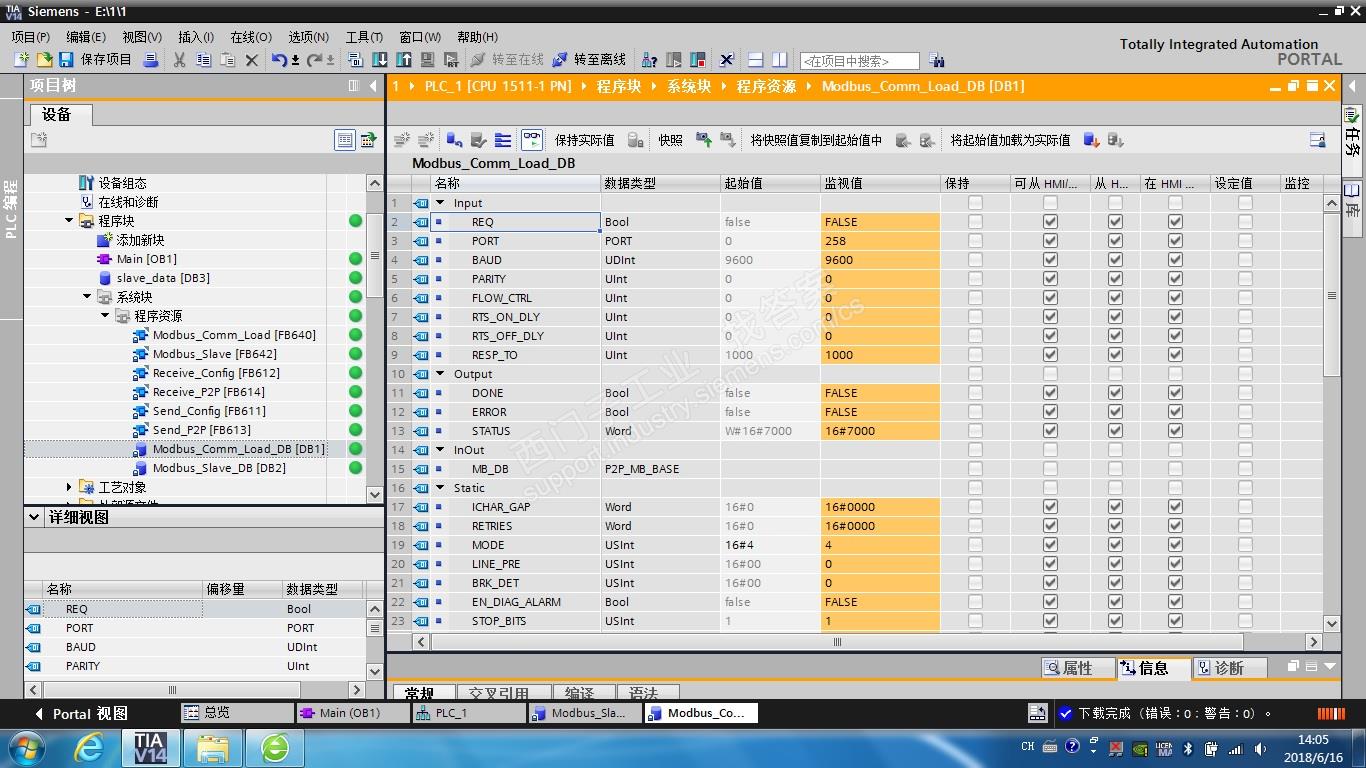Toggle HMI writable checkbox for MODE row
Screen dimensions: 1366x768
pos(1115,545)
